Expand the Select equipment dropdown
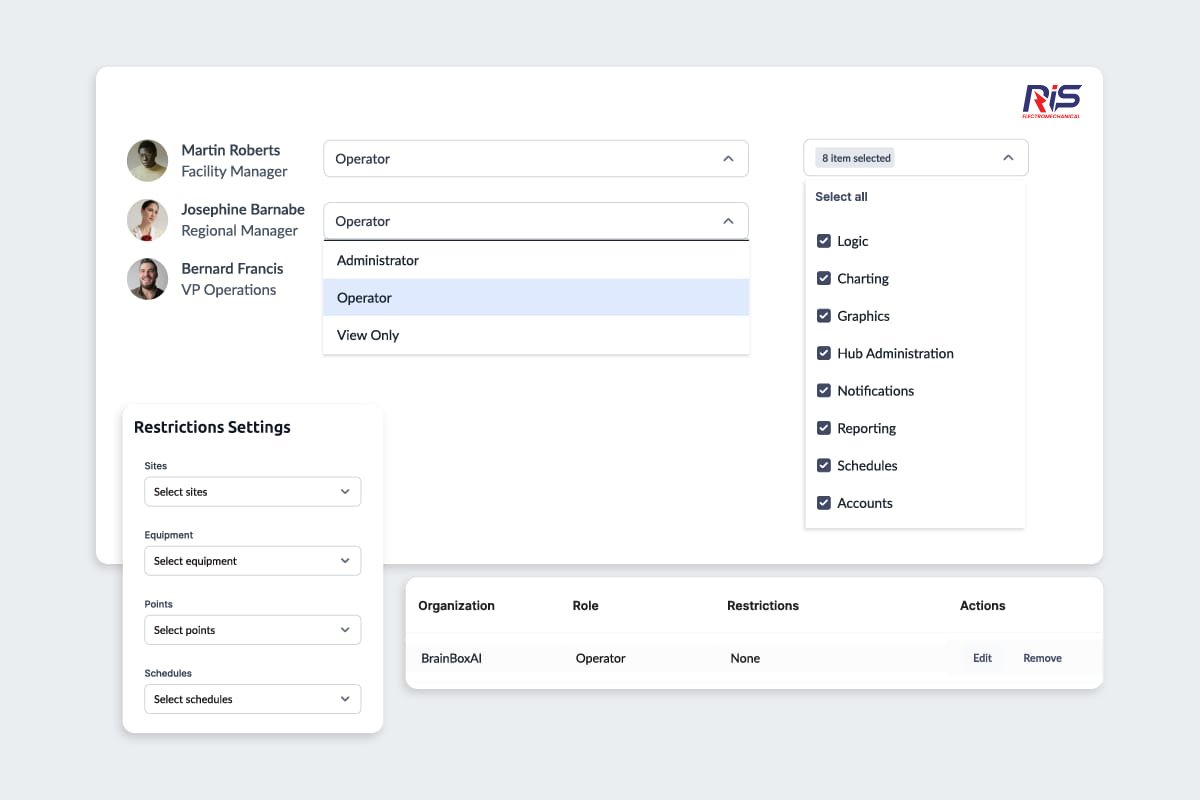The image size is (1200, 800). 252,561
